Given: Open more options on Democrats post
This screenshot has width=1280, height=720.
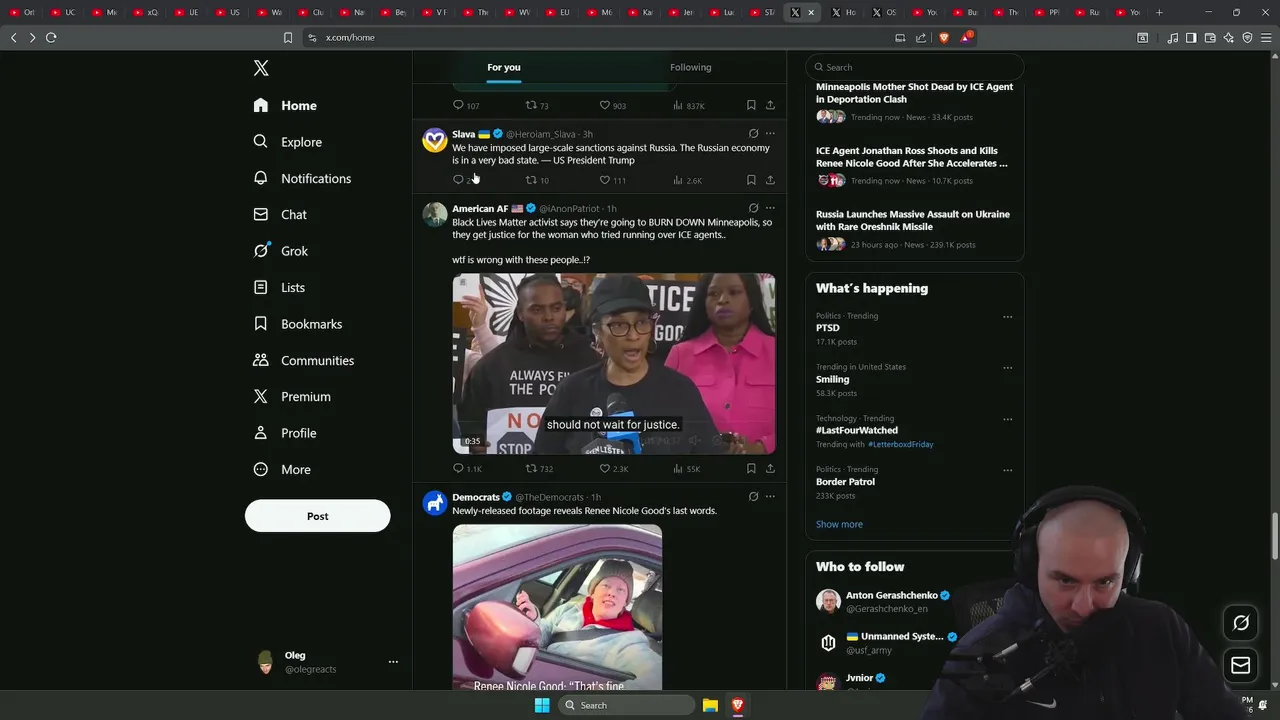Looking at the screenshot, I should [770, 496].
